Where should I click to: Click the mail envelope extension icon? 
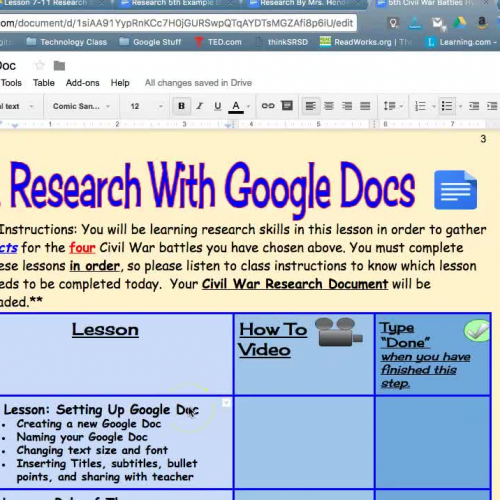click(x=438, y=23)
